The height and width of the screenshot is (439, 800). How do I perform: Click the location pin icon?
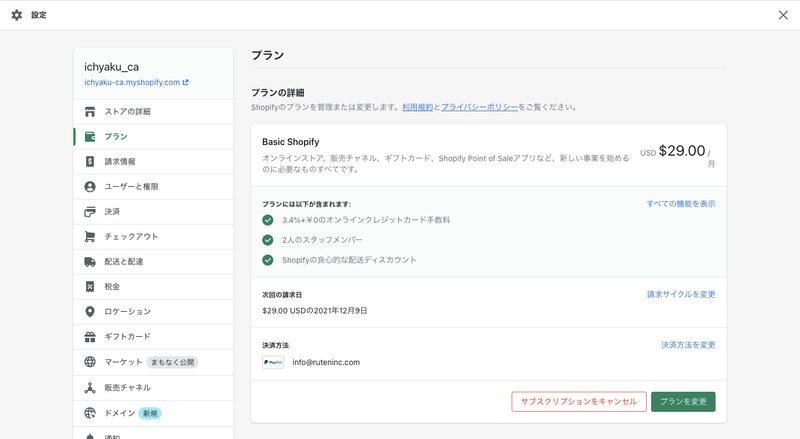click(90, 311)
